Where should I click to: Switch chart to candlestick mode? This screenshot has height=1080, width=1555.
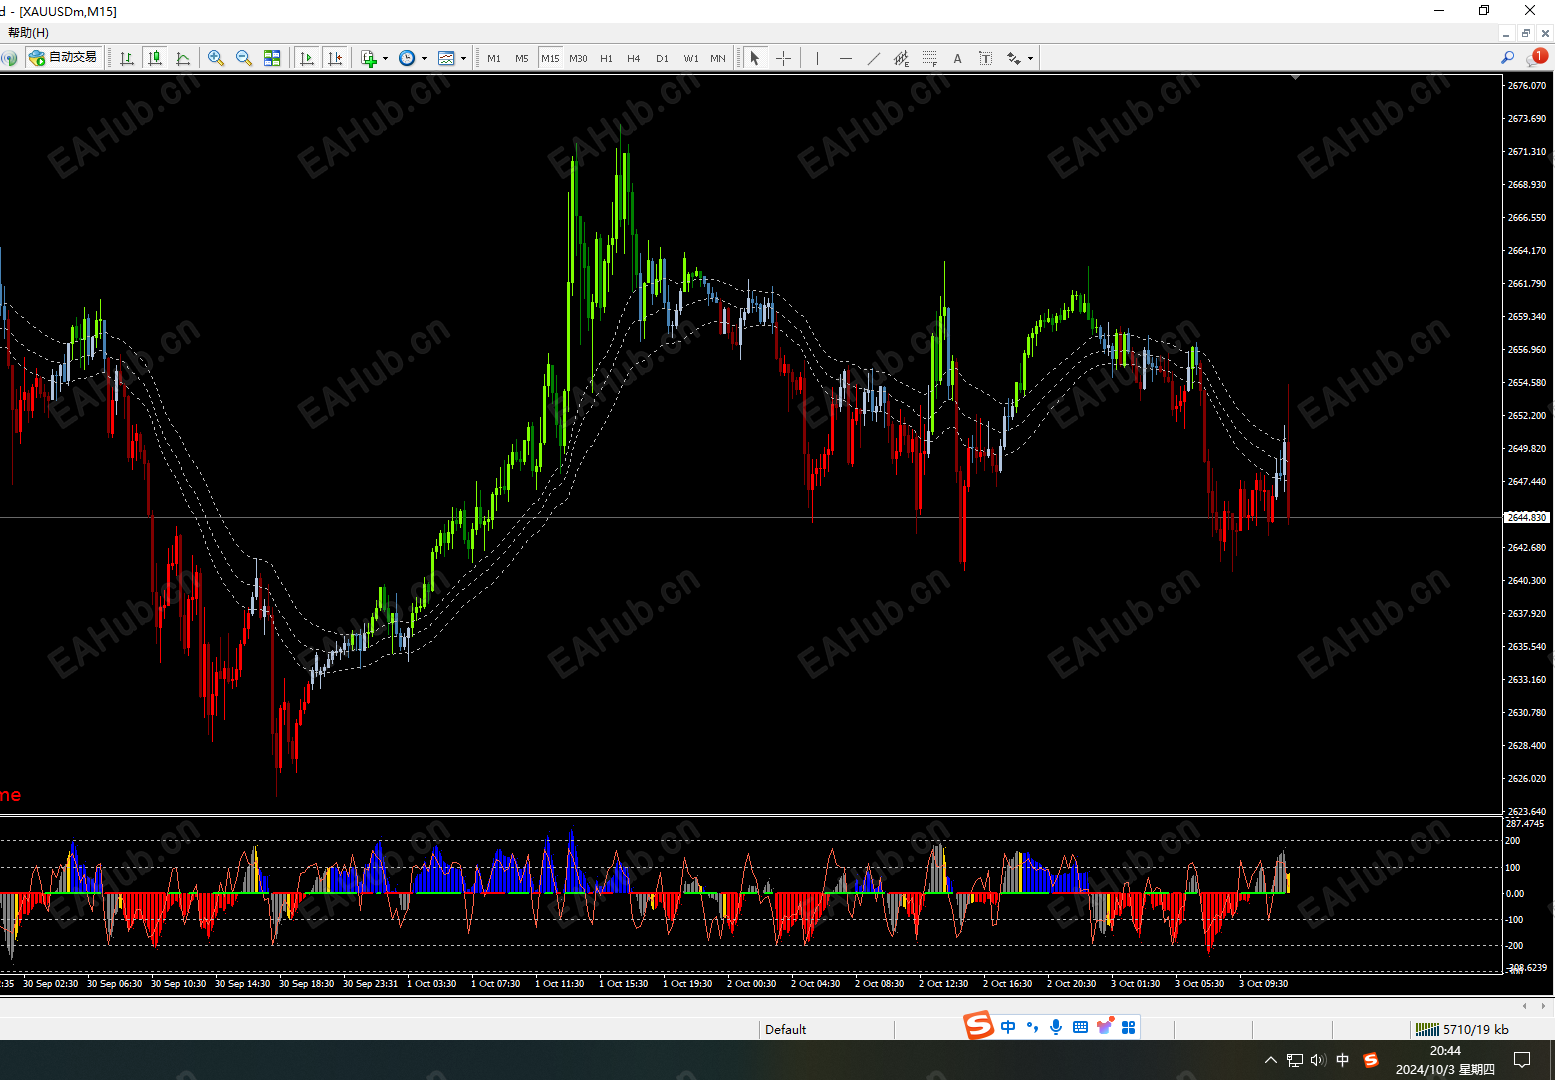[155, 58]
